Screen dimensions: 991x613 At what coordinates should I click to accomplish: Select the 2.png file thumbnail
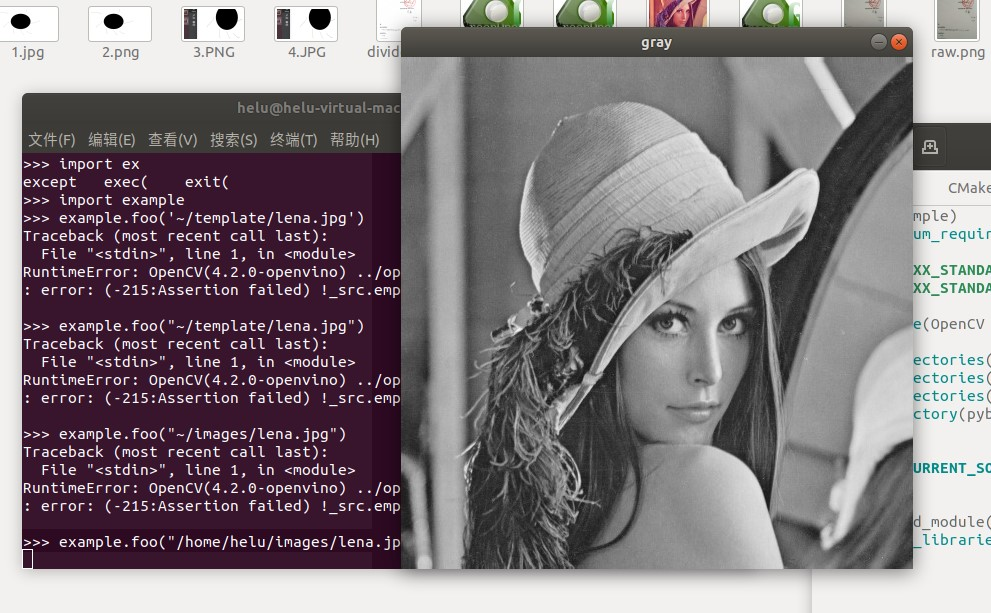point(120,23)
